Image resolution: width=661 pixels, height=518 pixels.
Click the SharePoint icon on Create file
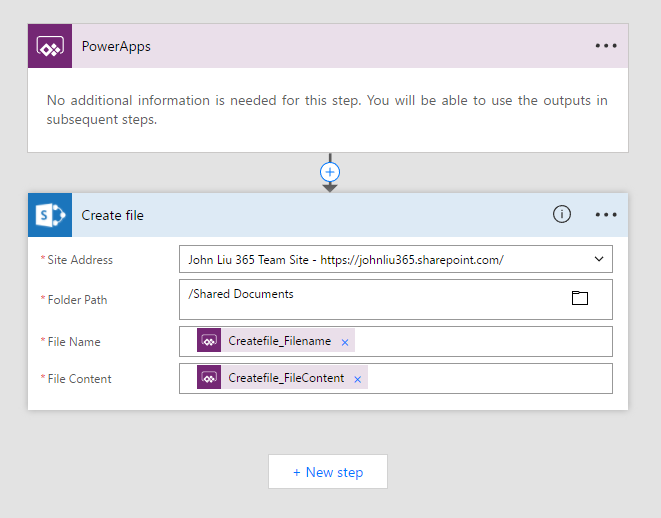tap(49, 215)
